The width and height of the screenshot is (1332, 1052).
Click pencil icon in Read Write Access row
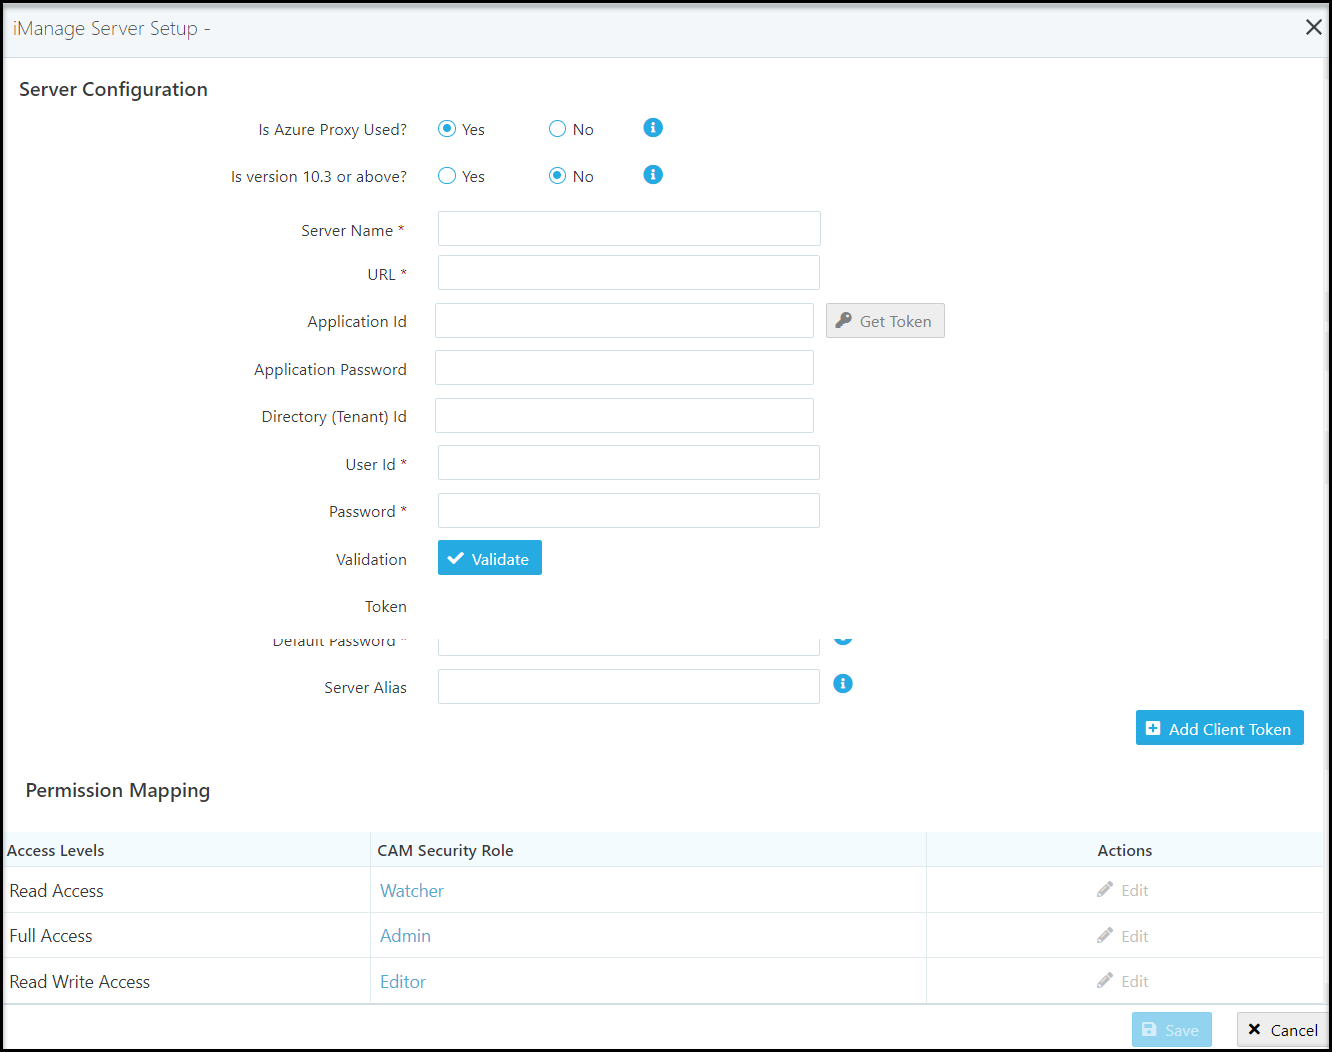pyautogui.click(x=1105, y=981)
